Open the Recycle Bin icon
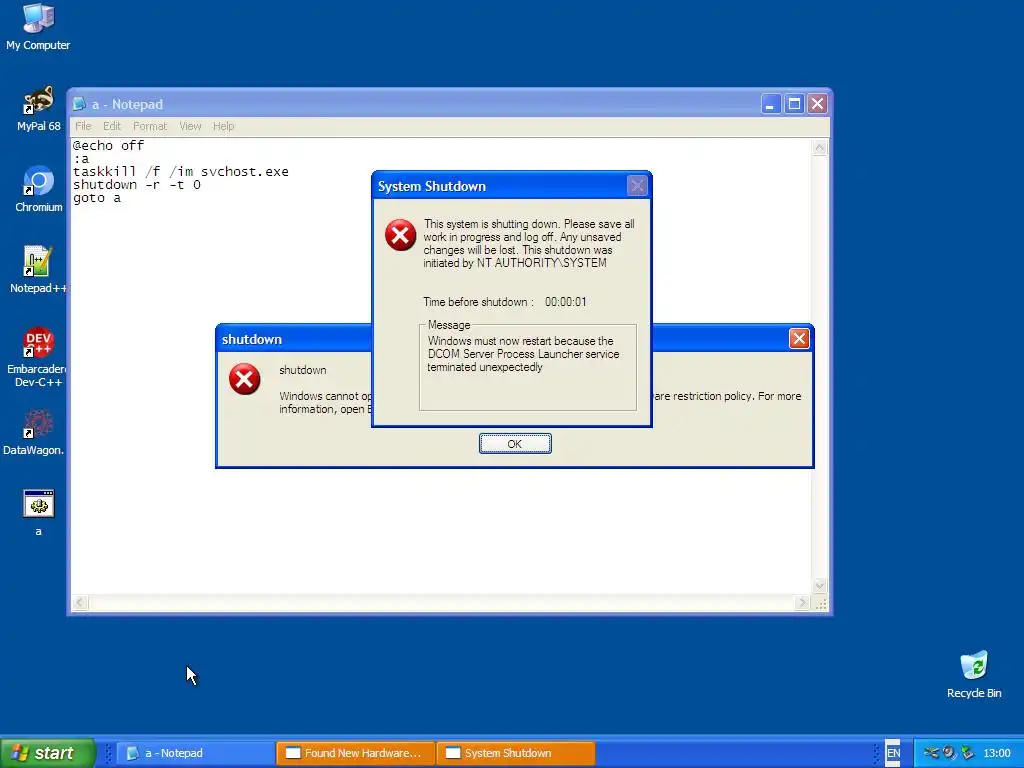The image size is (1024, 768). [x=974, y=675]
